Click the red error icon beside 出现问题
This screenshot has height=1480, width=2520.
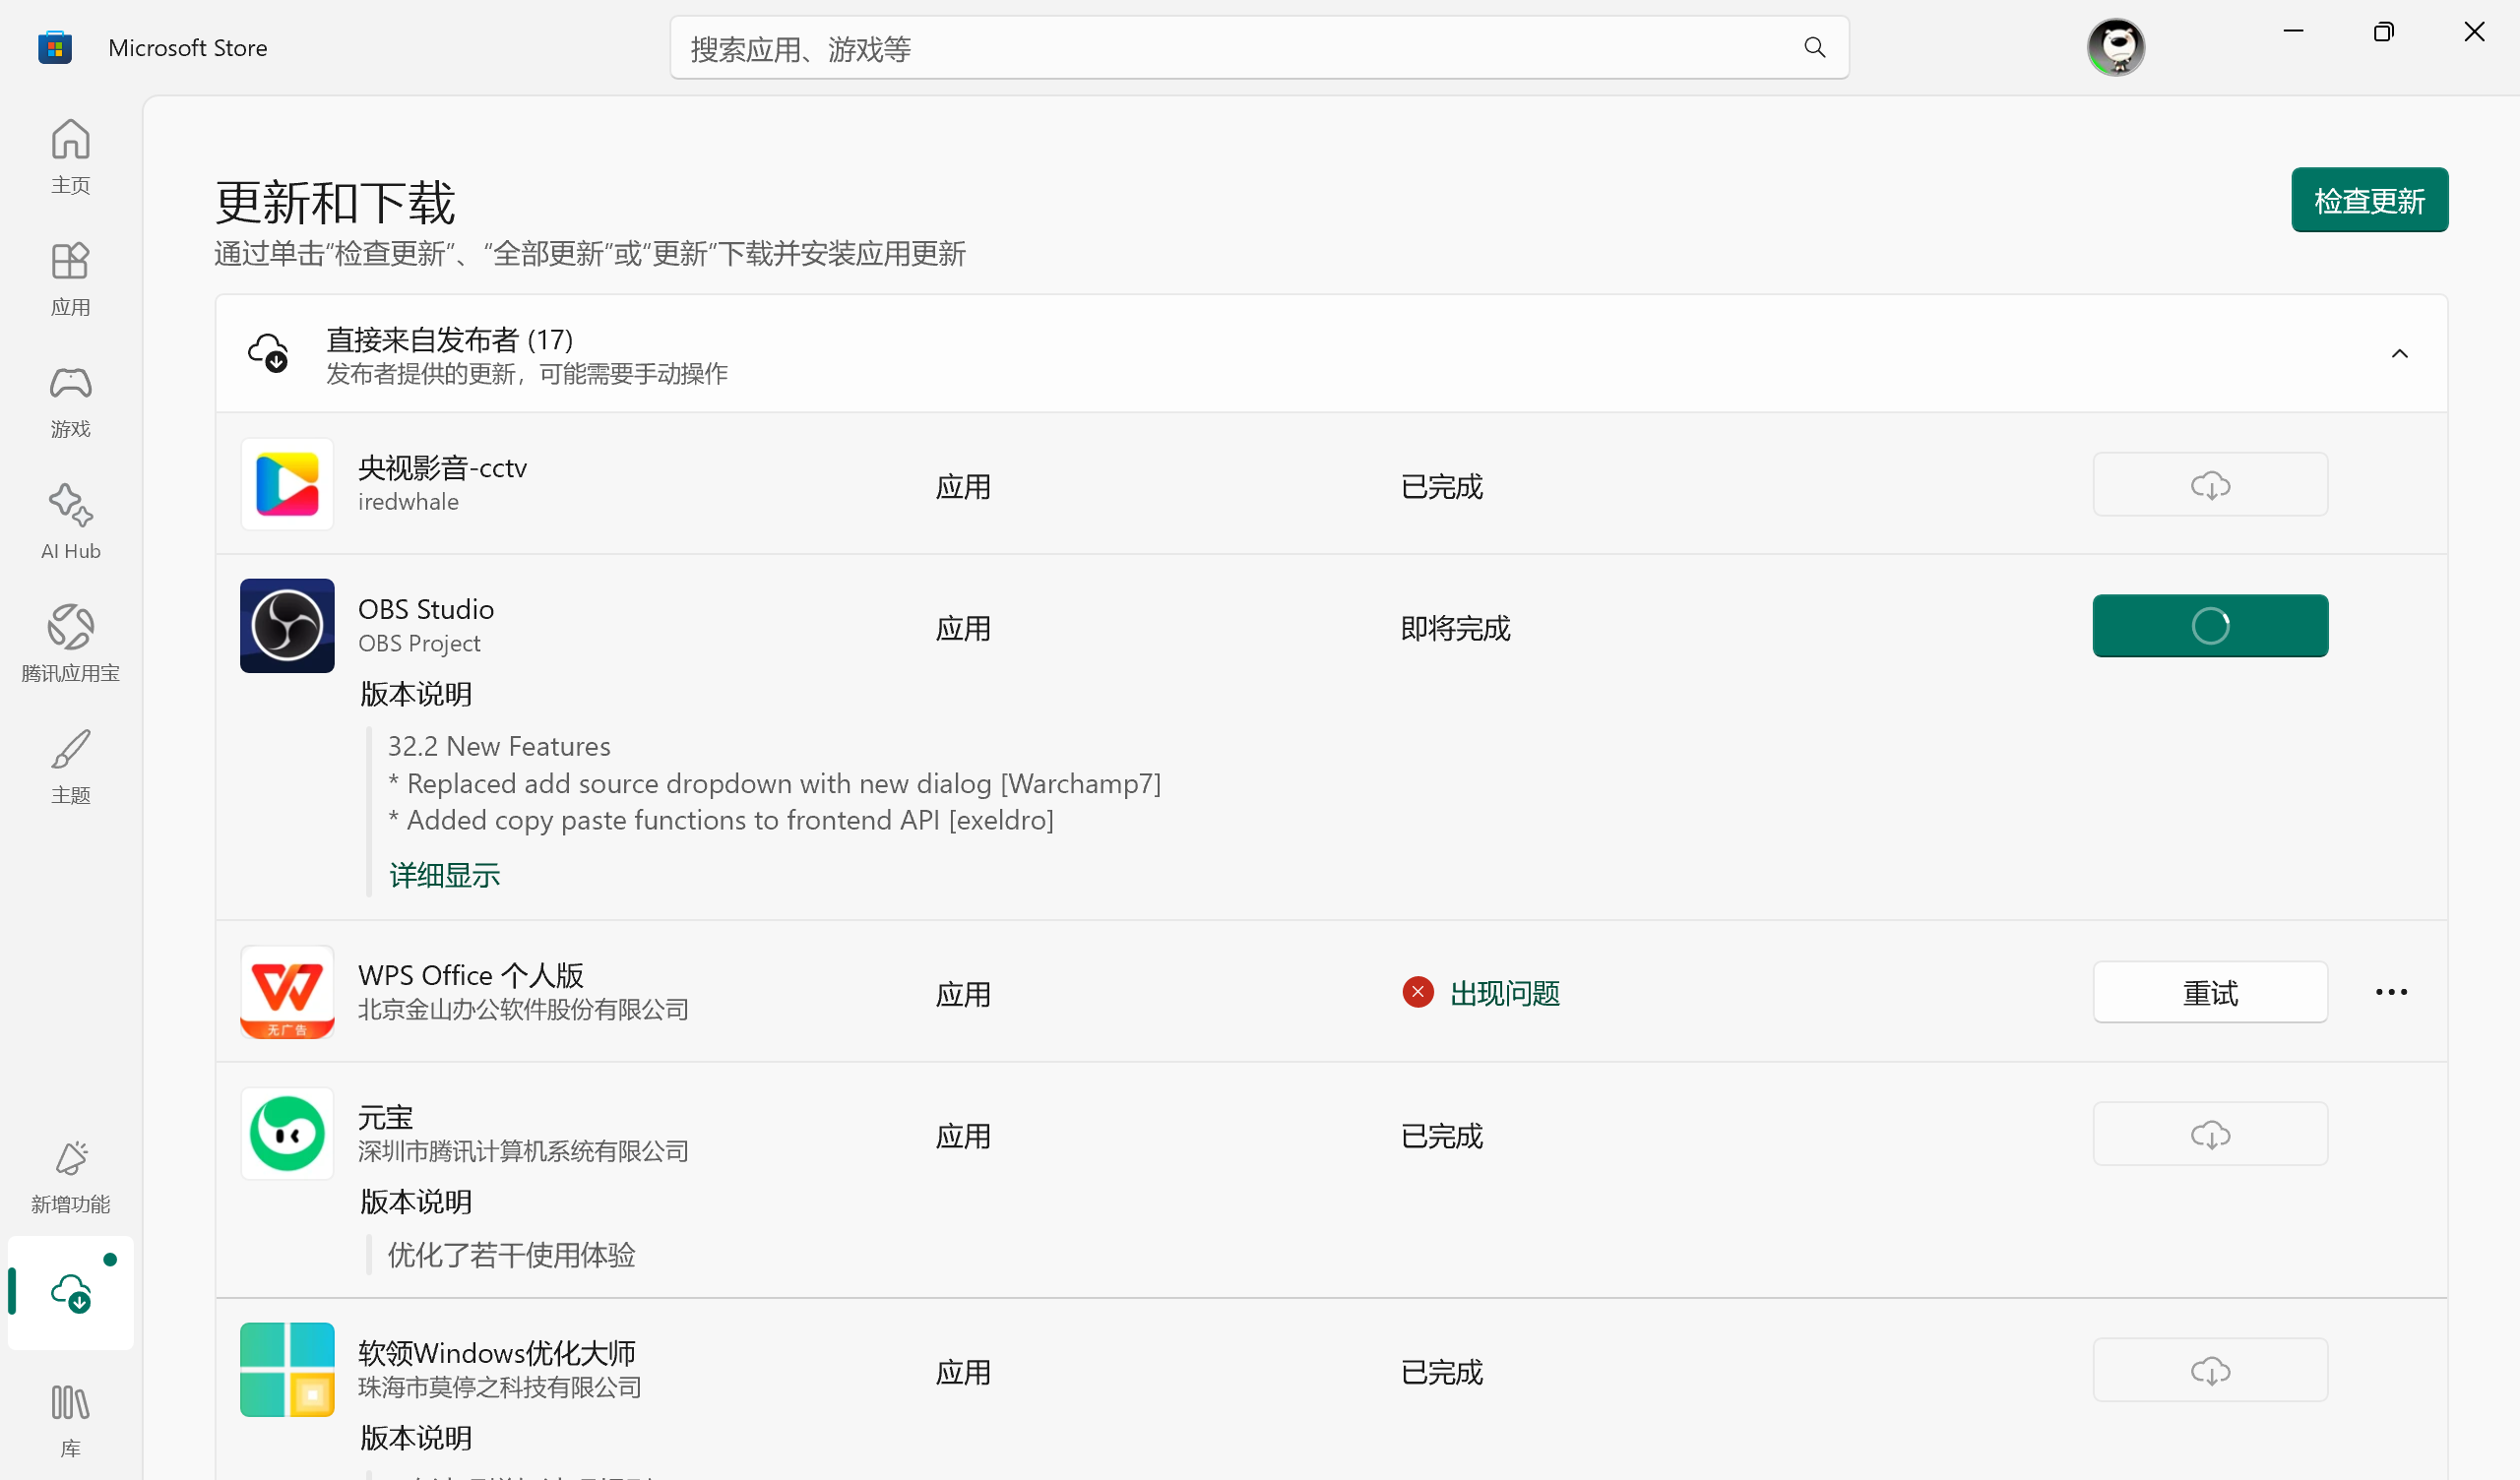point(1417,992)
